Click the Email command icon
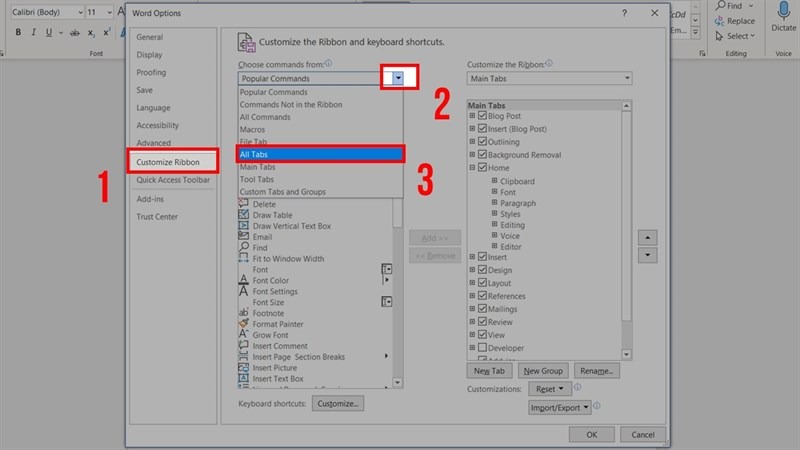The image size is (800, 450). [x=244, y=236]
